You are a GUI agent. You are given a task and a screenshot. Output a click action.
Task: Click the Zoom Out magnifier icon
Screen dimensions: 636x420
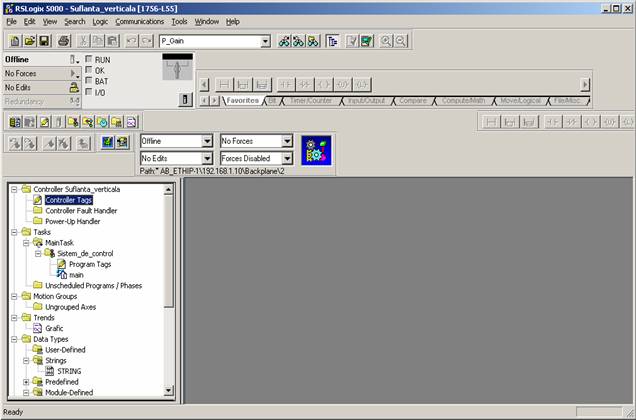pos(401,41)
